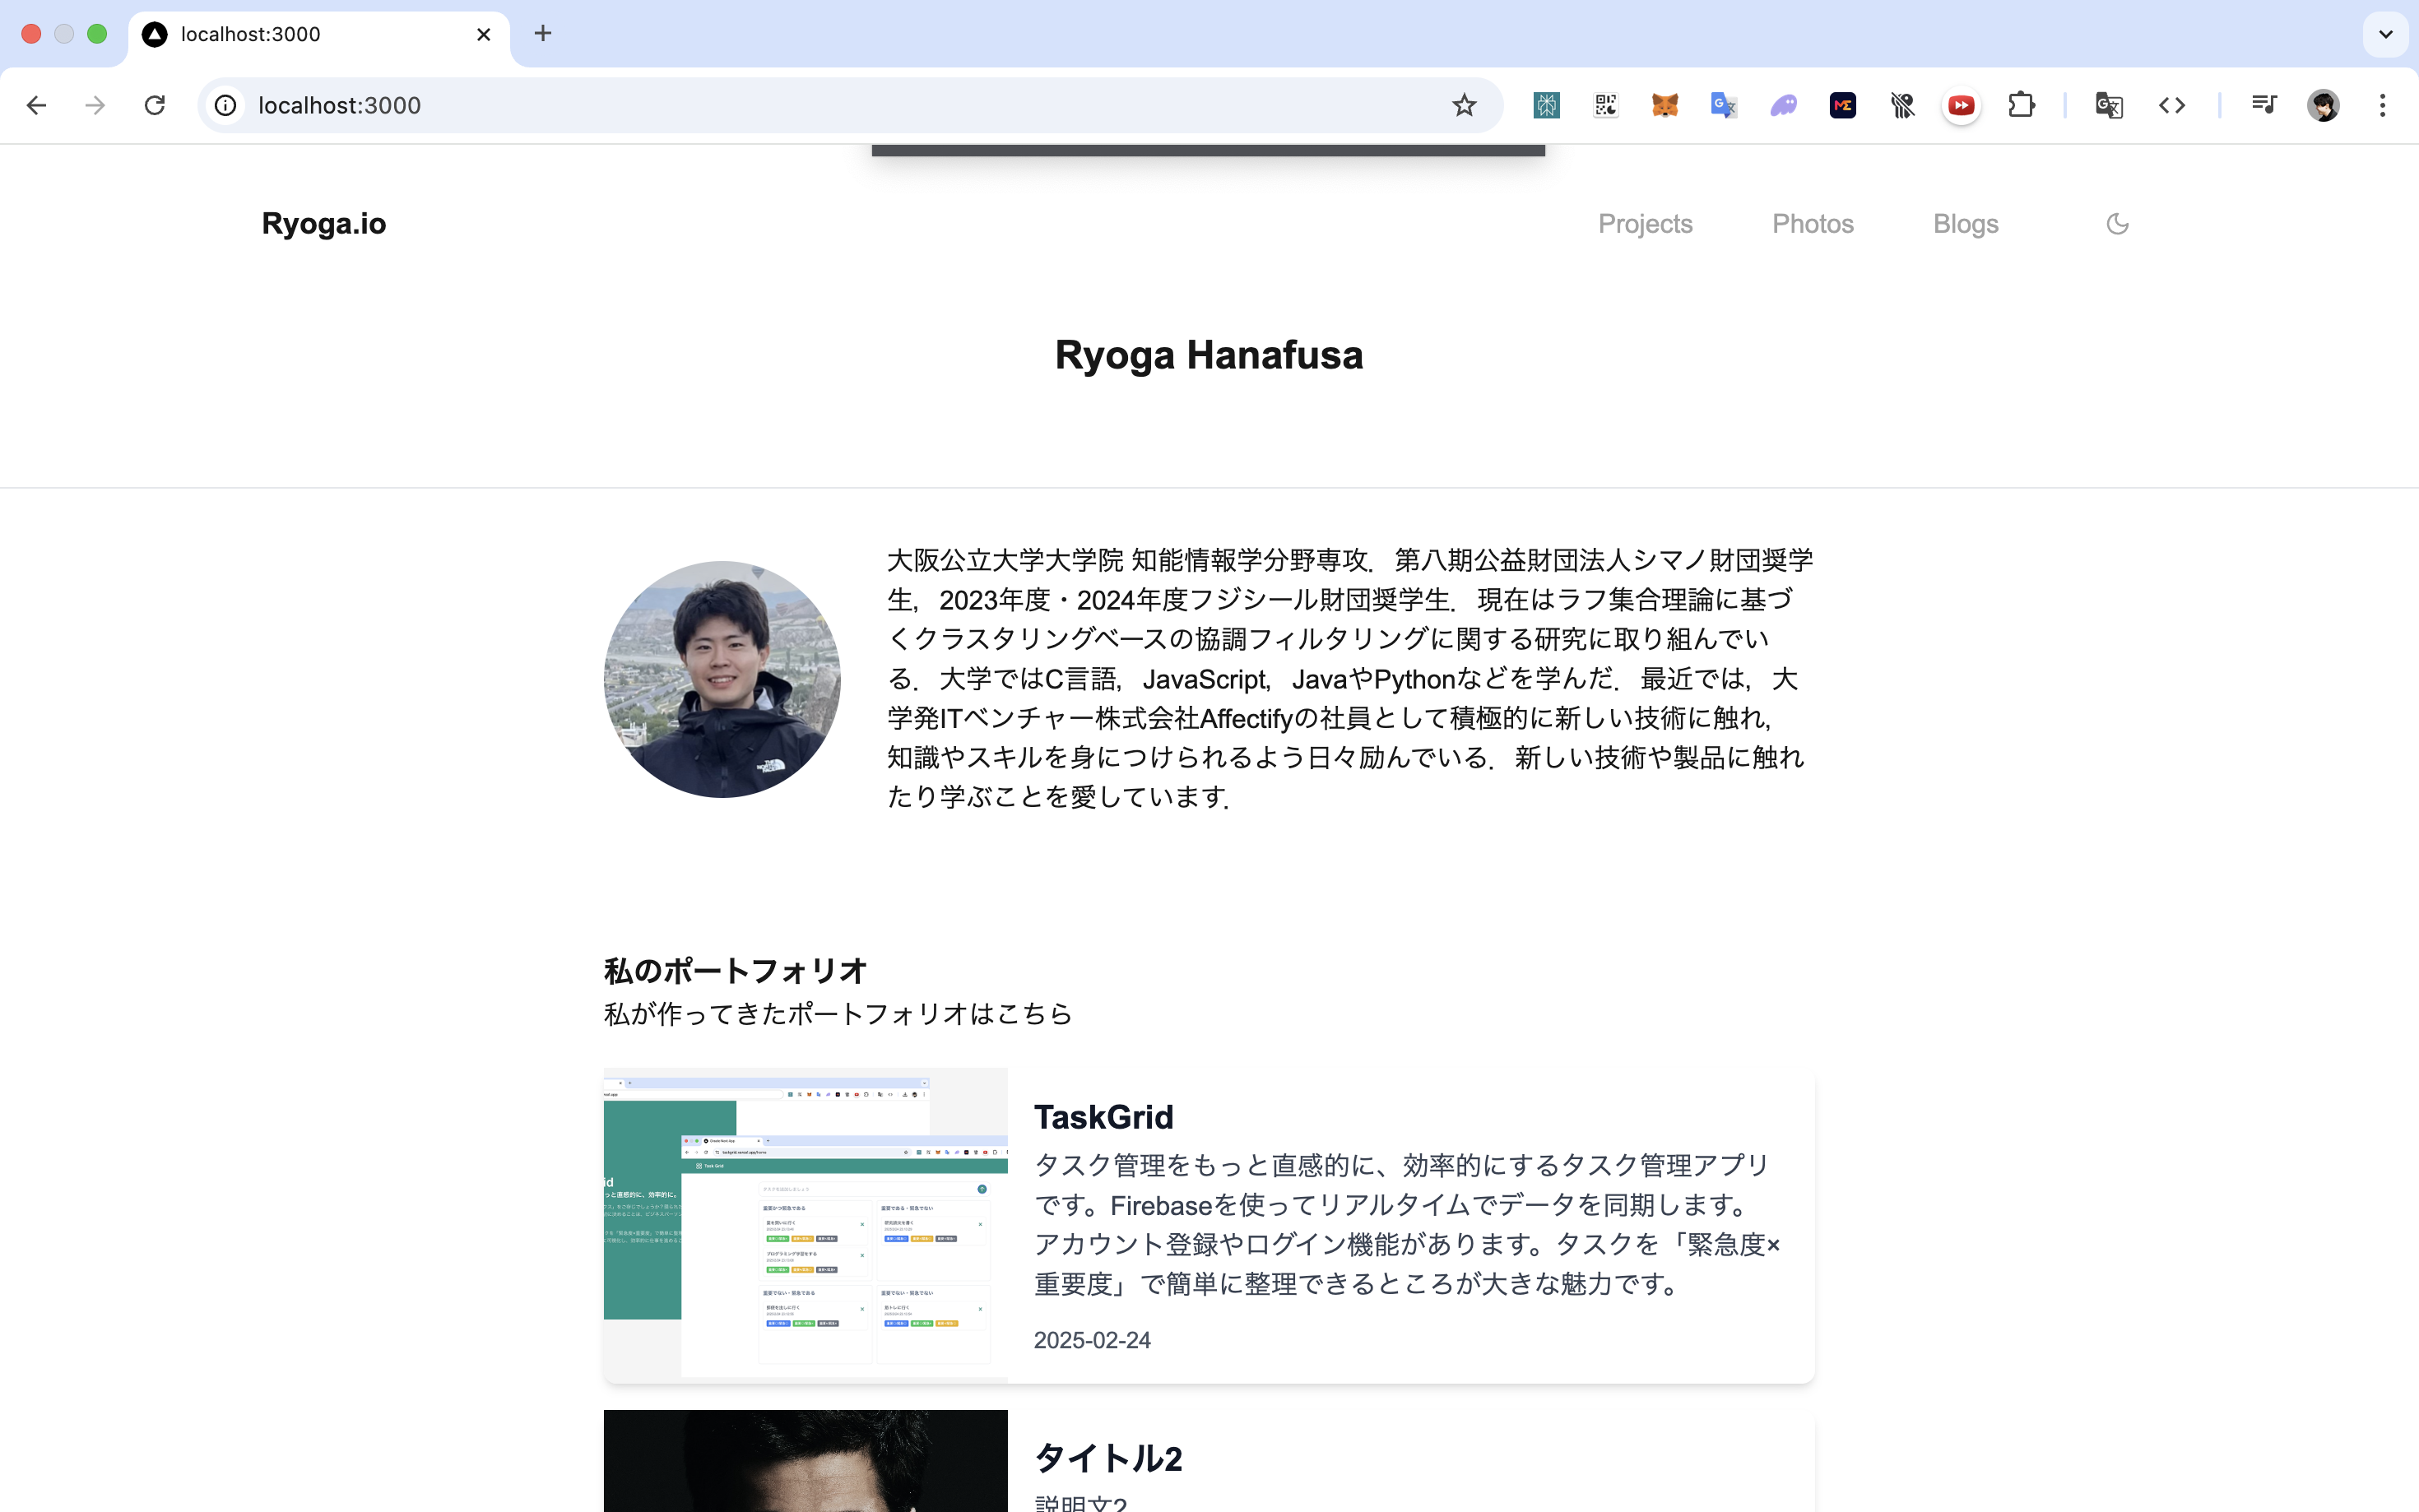2419x1512 pixels.
Task: Open the red video extension icon
Action: coord(1961,105)
